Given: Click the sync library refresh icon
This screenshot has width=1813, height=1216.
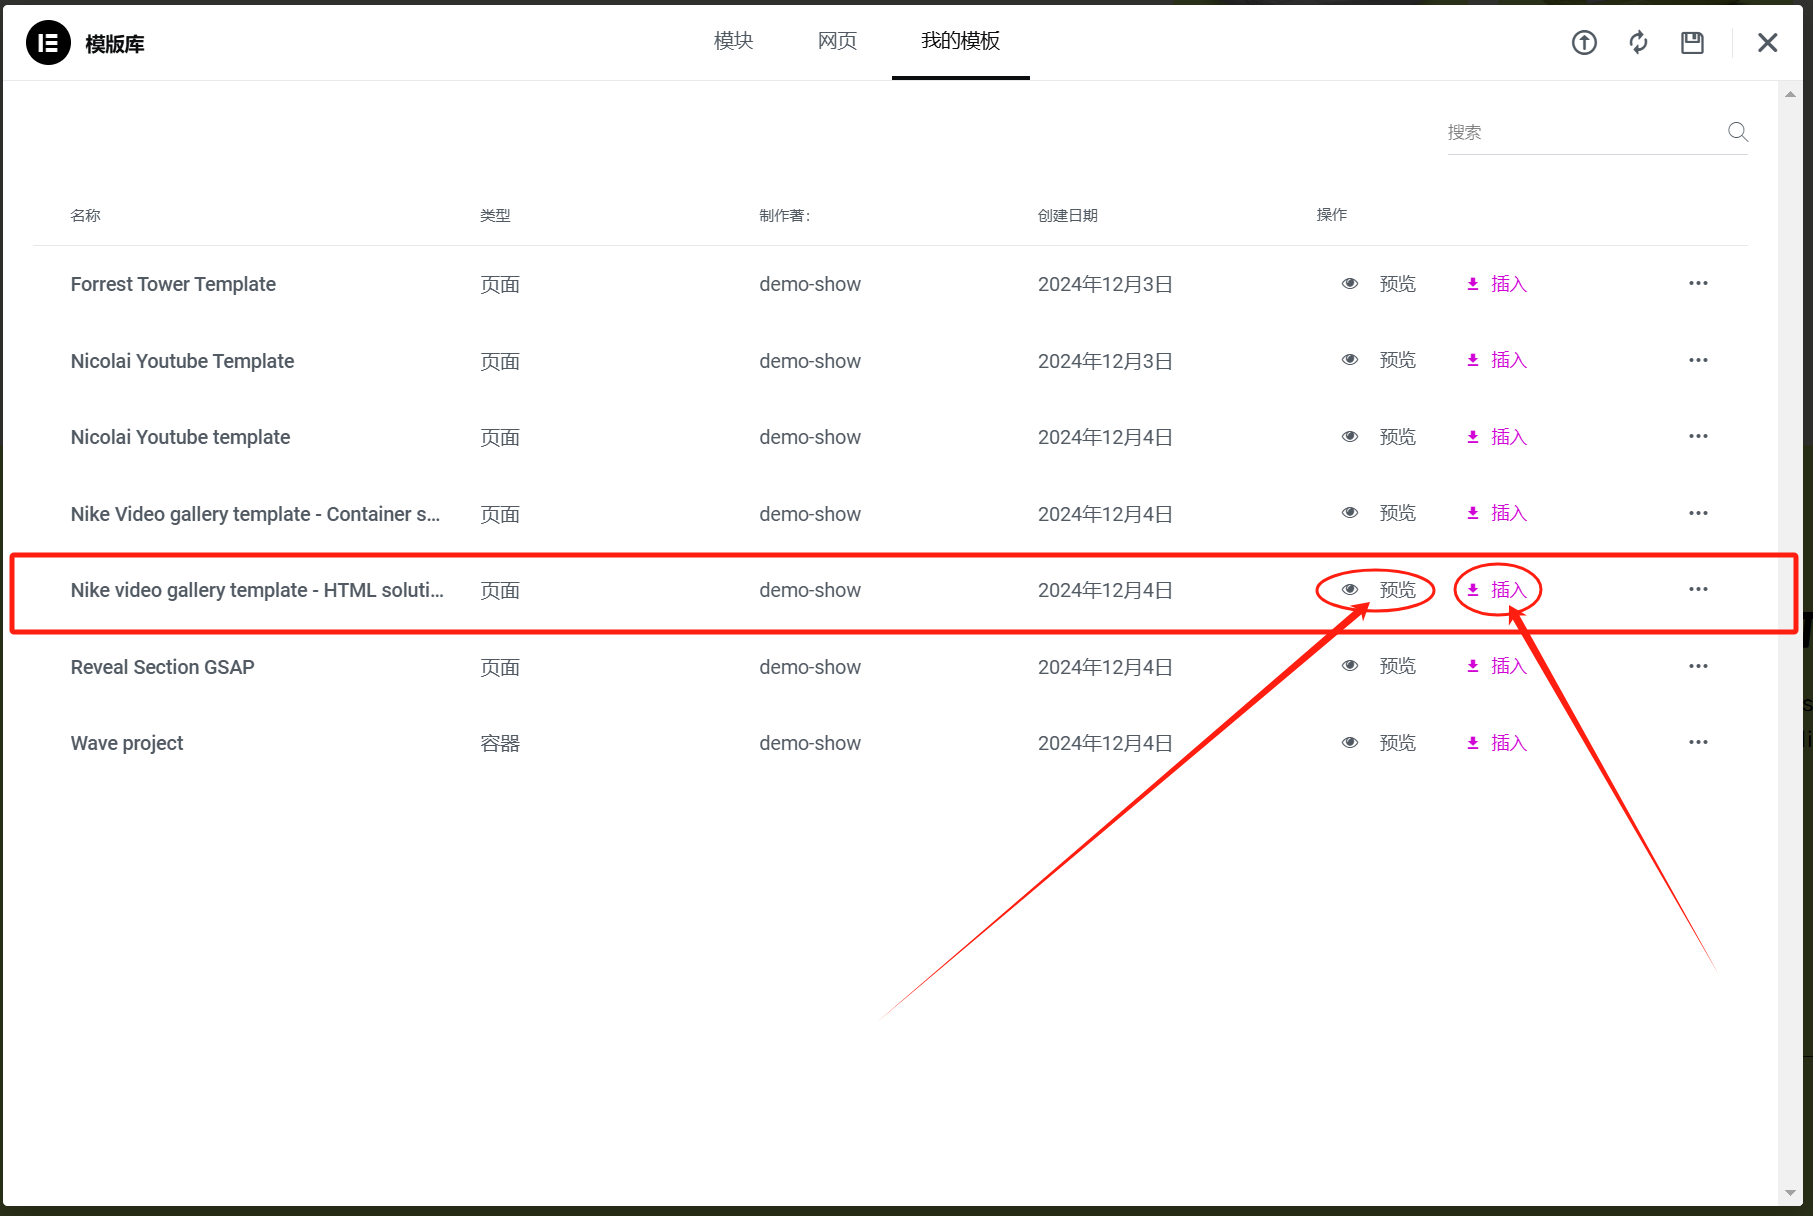Looking at the screenshot, I should pos(1638,42).
